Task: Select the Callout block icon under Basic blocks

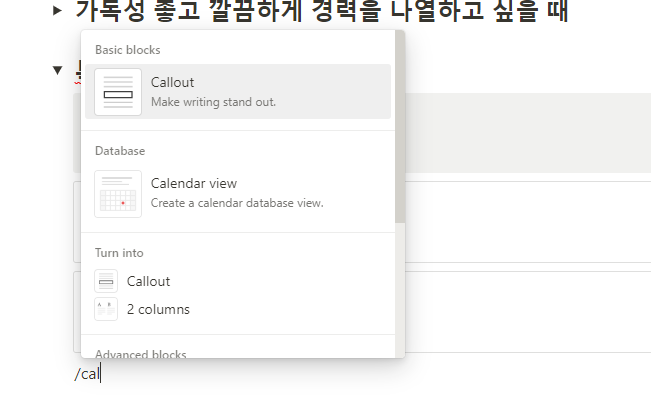Action: tap(118, 92)
